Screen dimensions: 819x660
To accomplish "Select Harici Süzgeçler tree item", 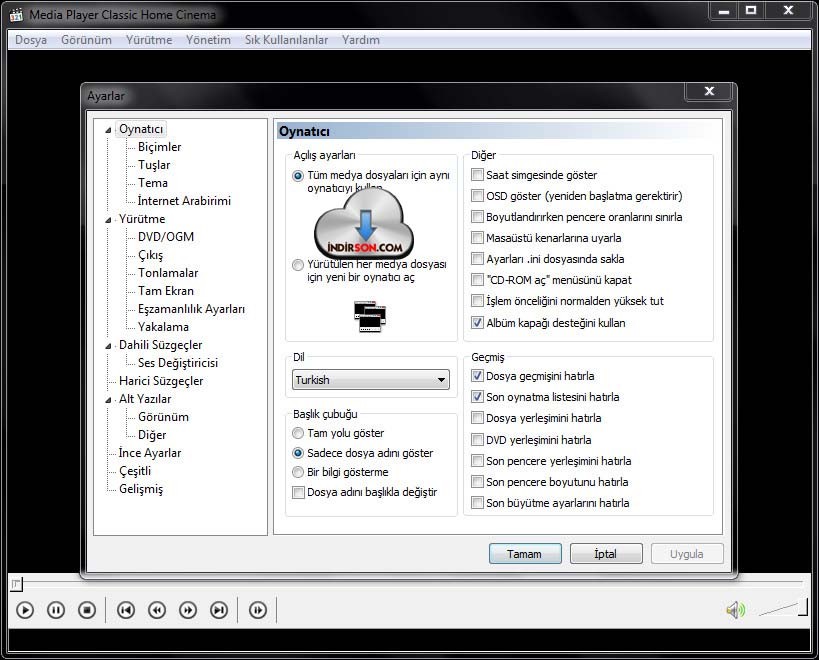I will (161, 381).
